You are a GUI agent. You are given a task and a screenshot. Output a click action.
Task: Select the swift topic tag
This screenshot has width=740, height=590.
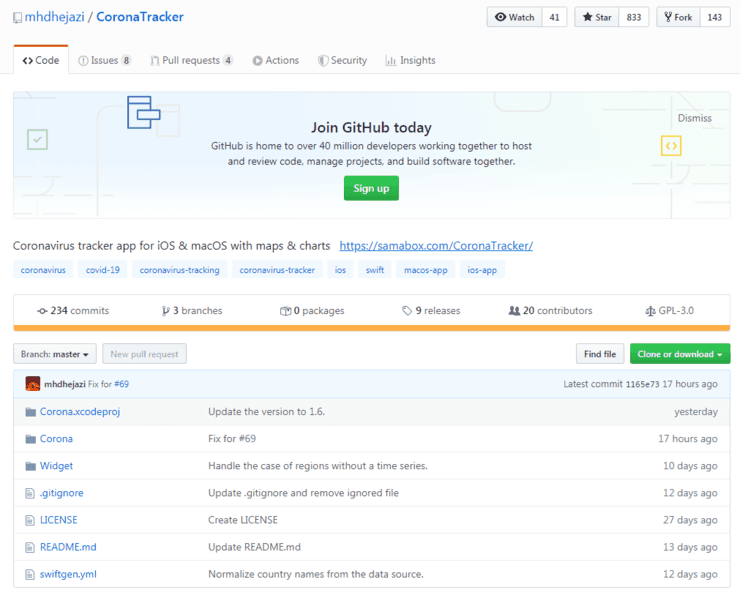click(375, 270)
